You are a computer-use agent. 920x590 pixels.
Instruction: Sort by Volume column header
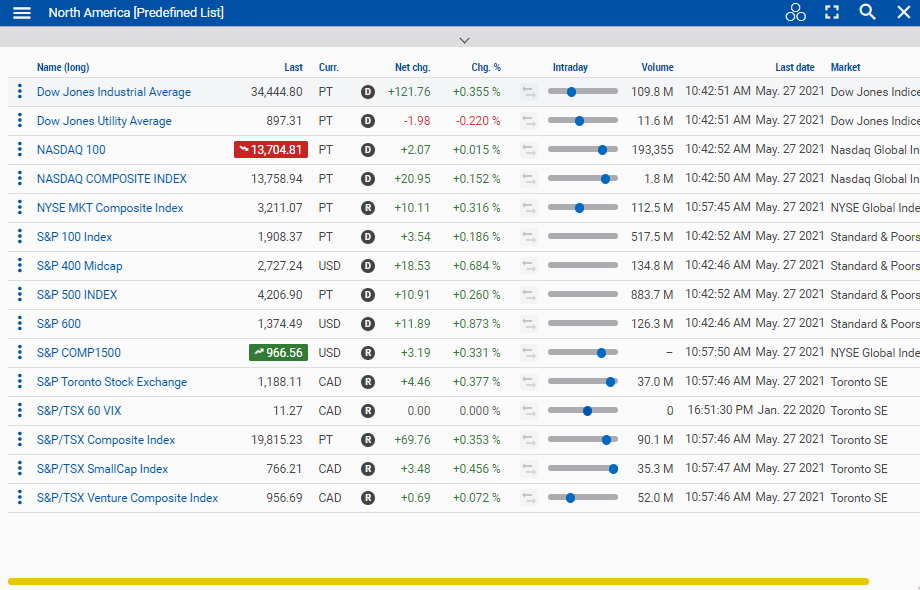[x=657, y=67]
